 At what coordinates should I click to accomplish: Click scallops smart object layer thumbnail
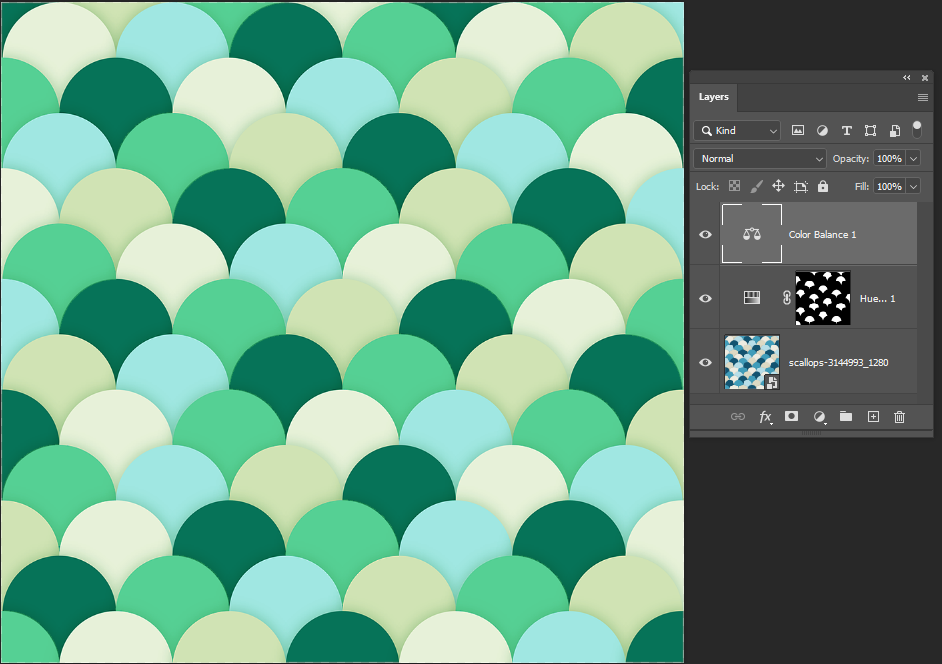point(752,362)
